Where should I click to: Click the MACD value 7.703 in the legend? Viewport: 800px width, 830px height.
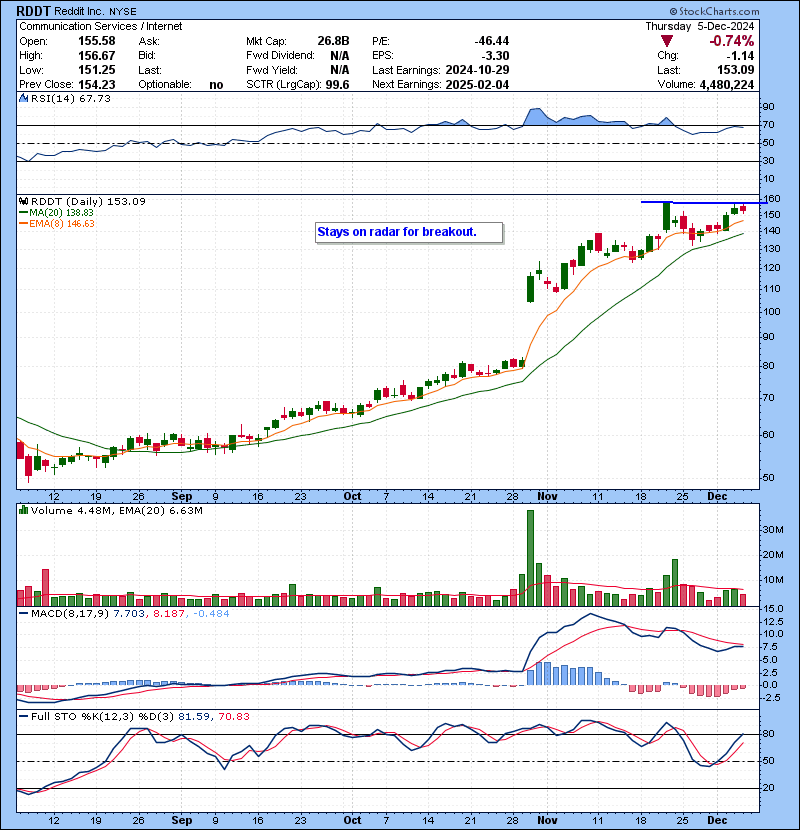click(129, 614)
